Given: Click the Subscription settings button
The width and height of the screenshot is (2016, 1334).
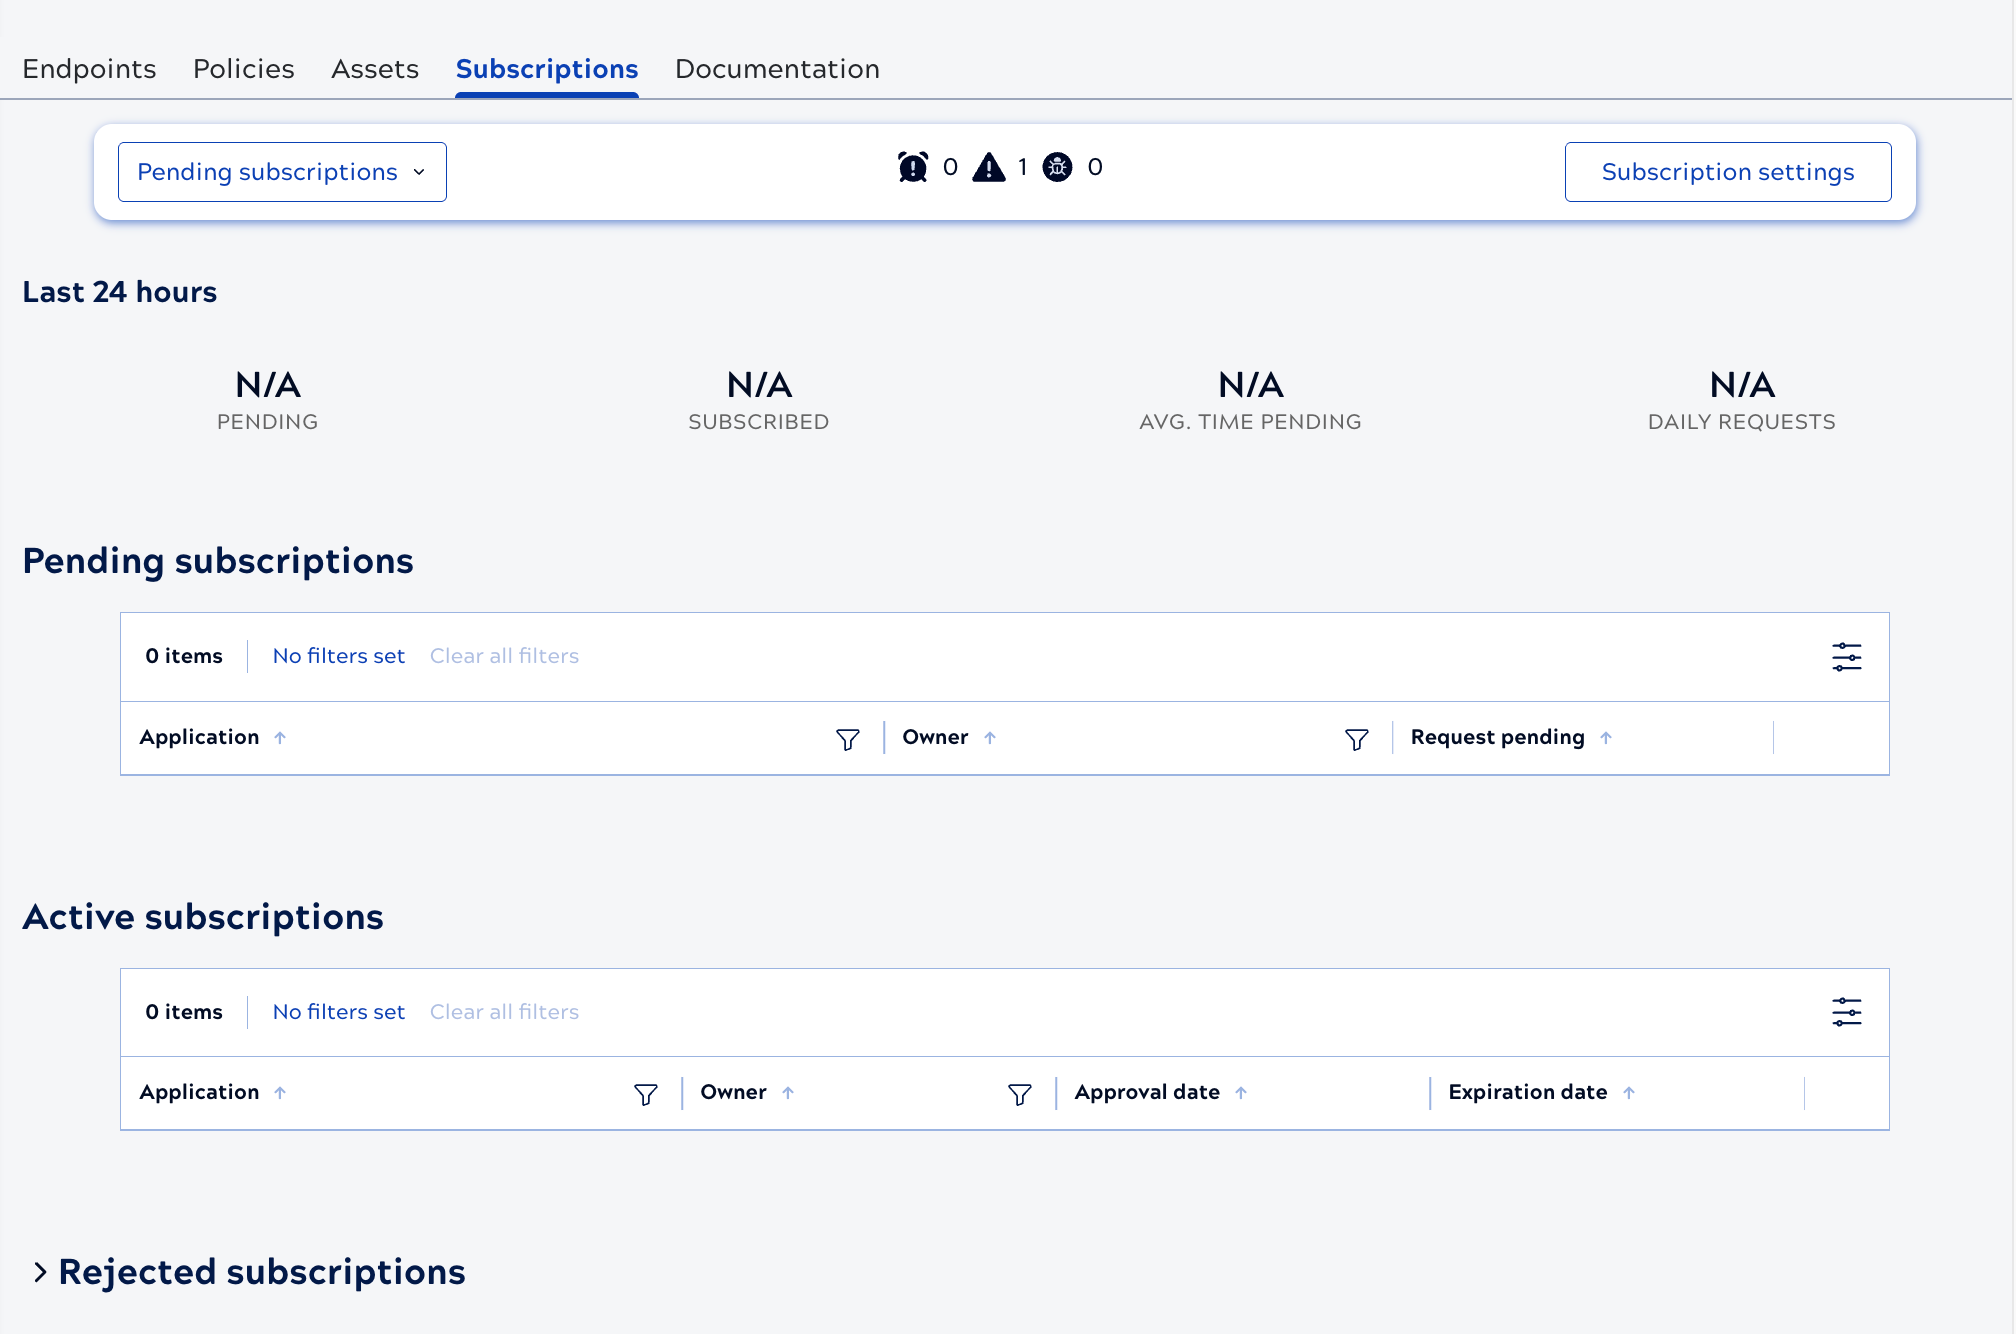Looking at the screenshot, I should click(1727, 172).
